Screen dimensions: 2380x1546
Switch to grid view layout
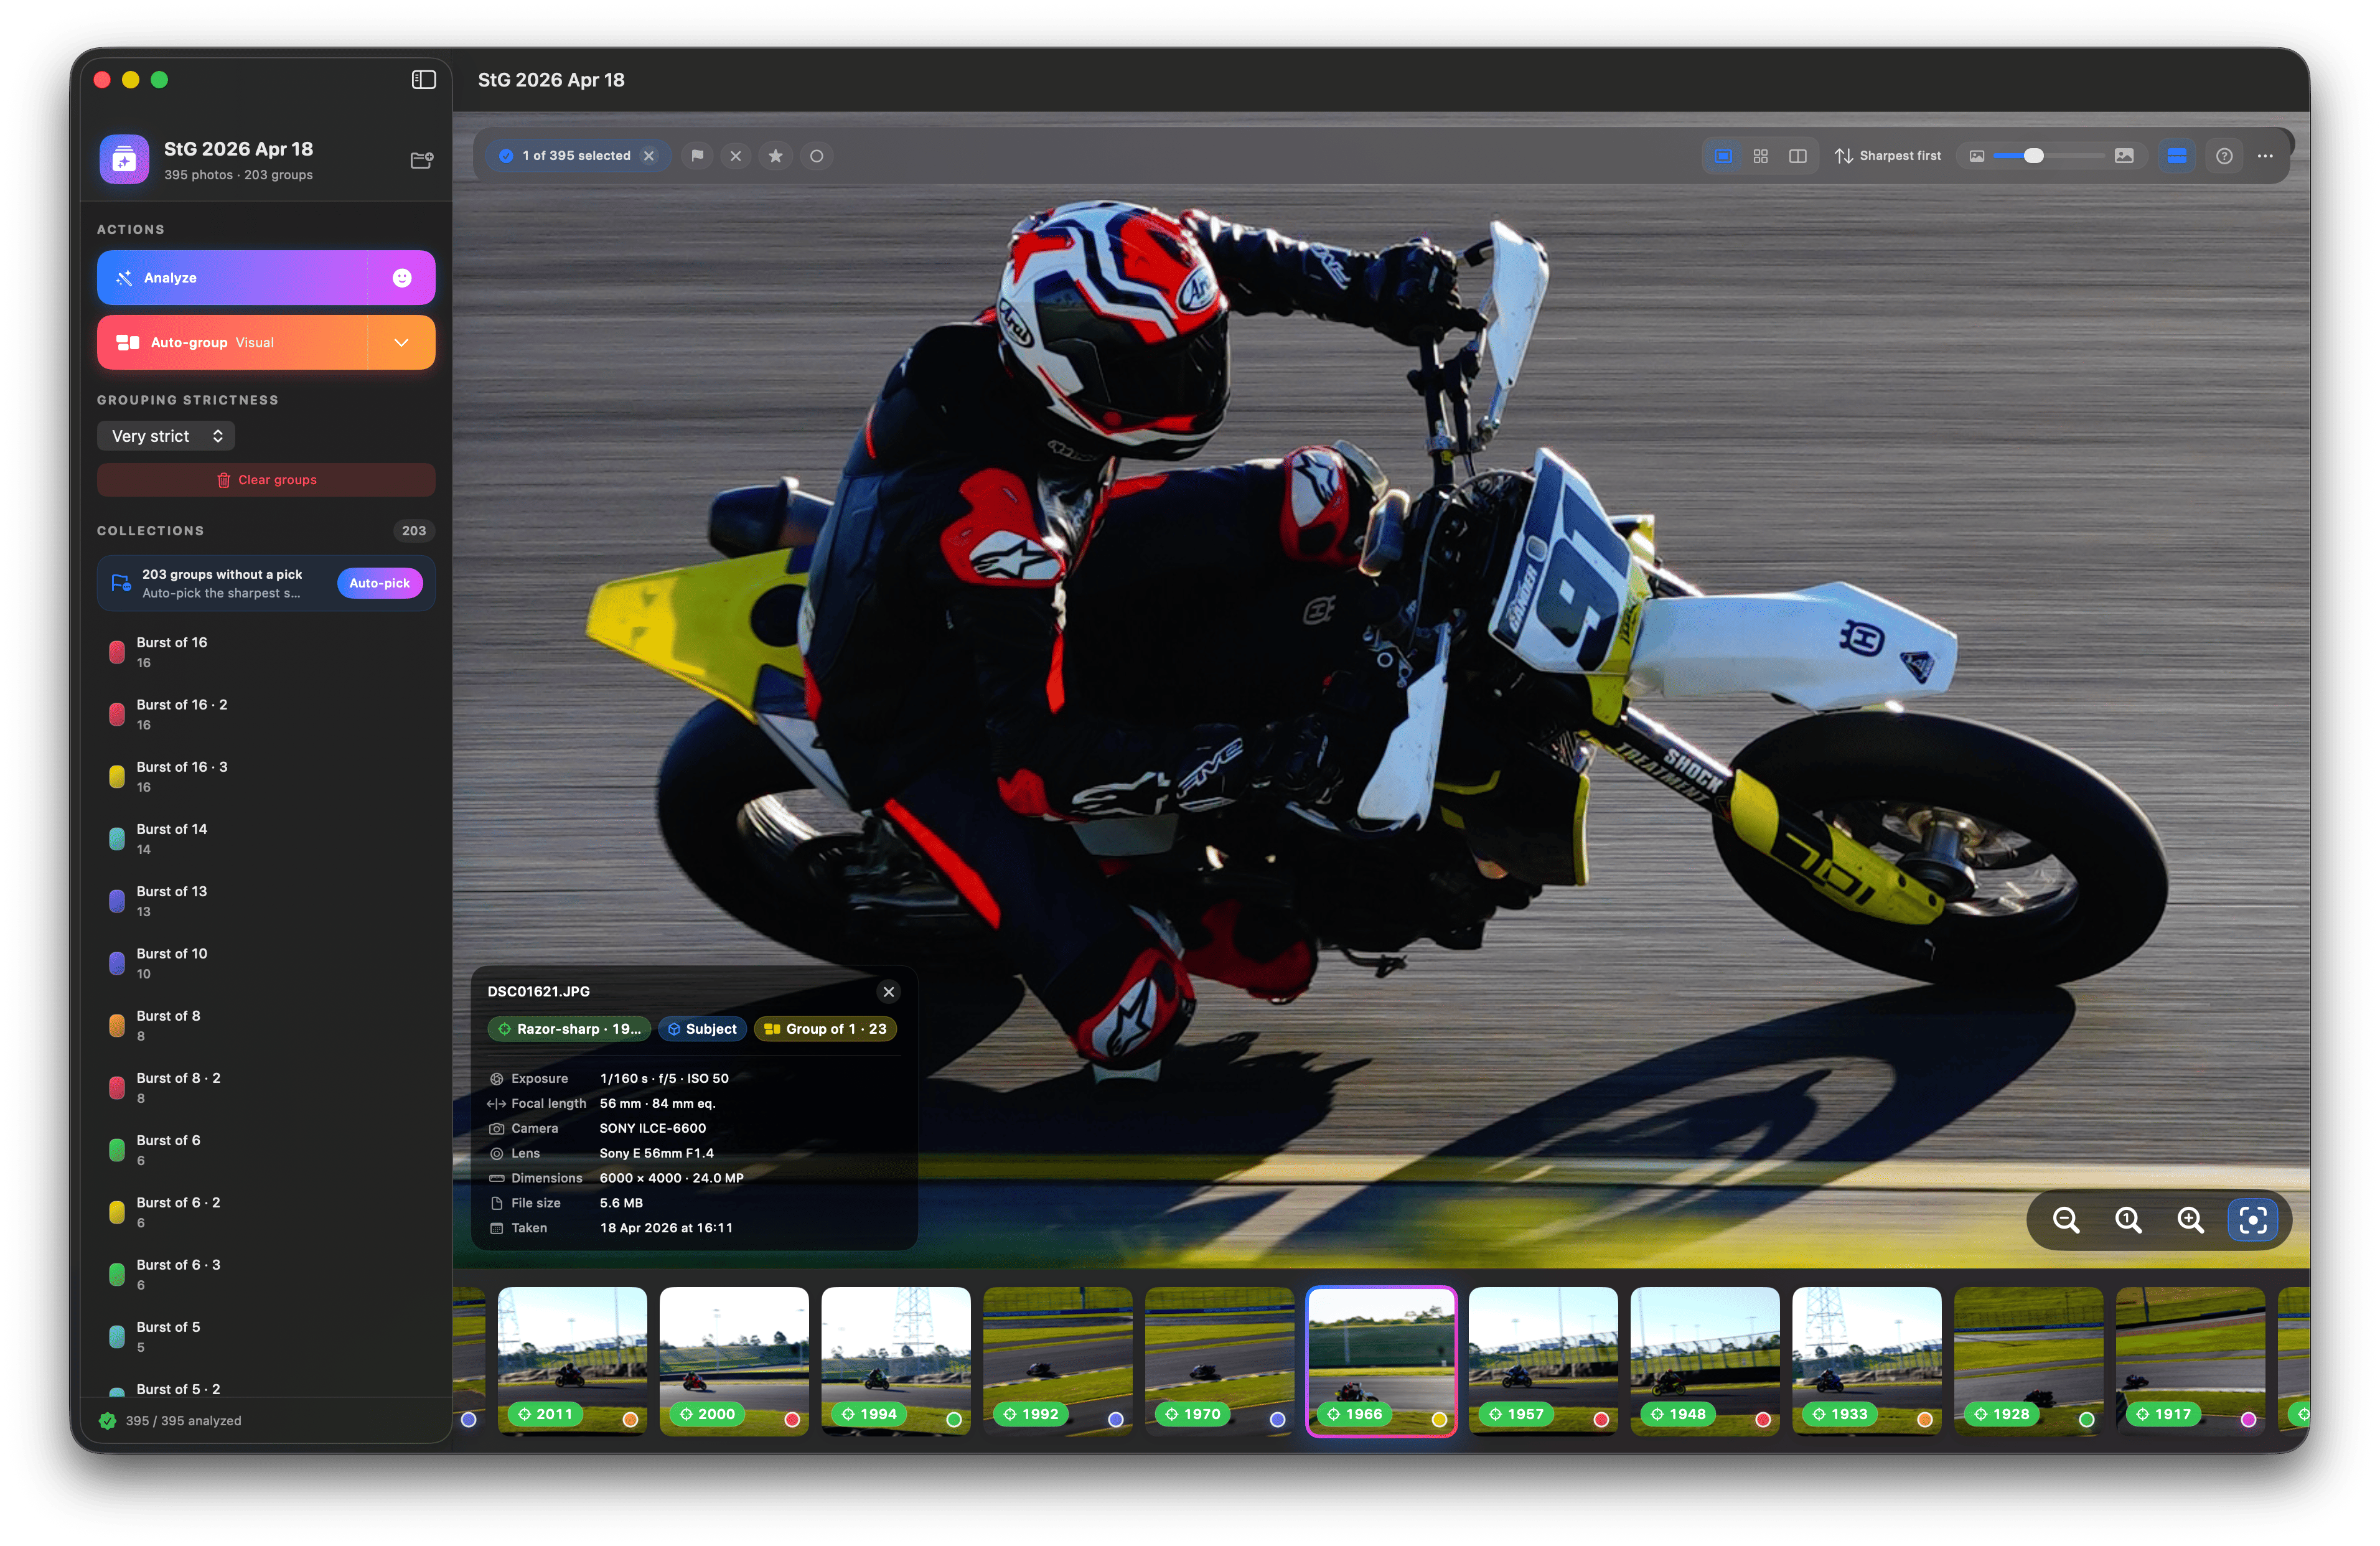[1760, 156]
